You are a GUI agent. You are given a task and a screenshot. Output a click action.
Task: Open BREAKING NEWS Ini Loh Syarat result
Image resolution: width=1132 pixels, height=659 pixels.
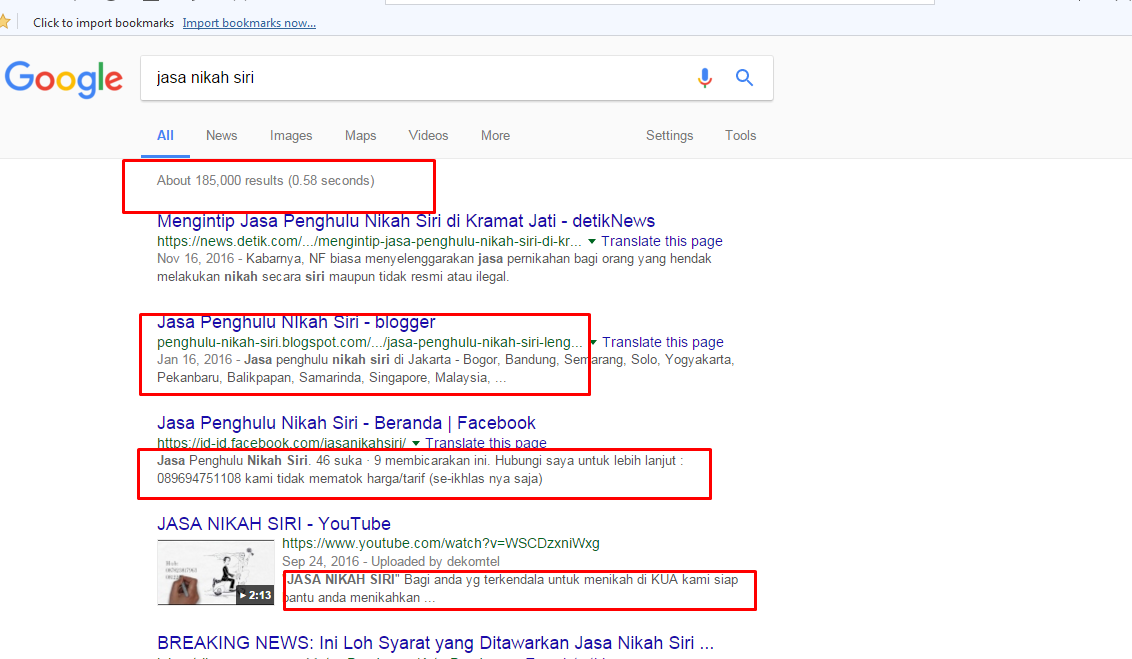click(x=435, y=643)
